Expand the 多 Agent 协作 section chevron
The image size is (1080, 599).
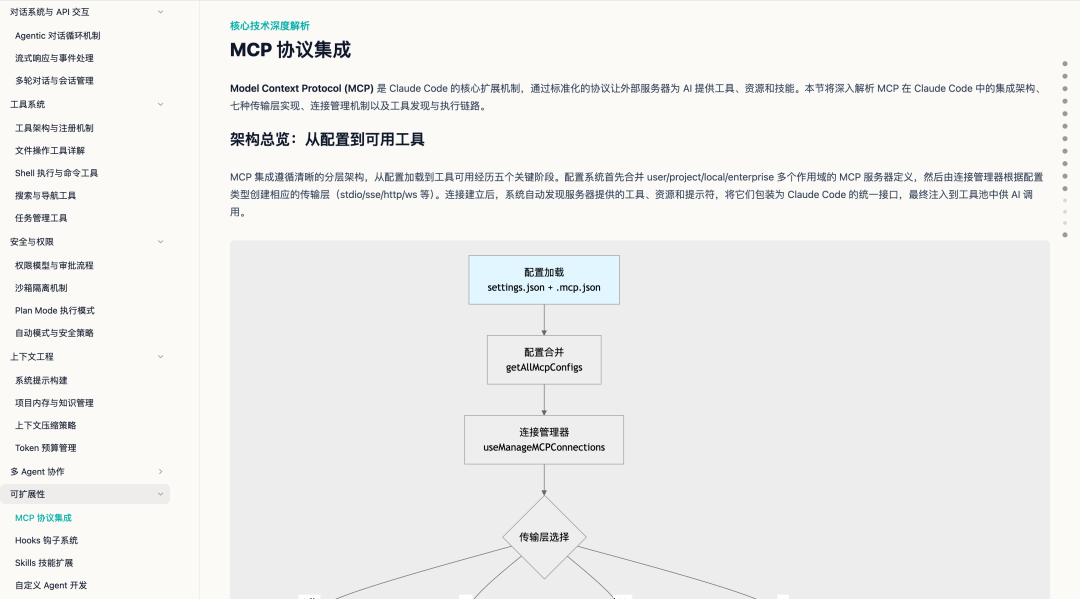click(160, 472)
